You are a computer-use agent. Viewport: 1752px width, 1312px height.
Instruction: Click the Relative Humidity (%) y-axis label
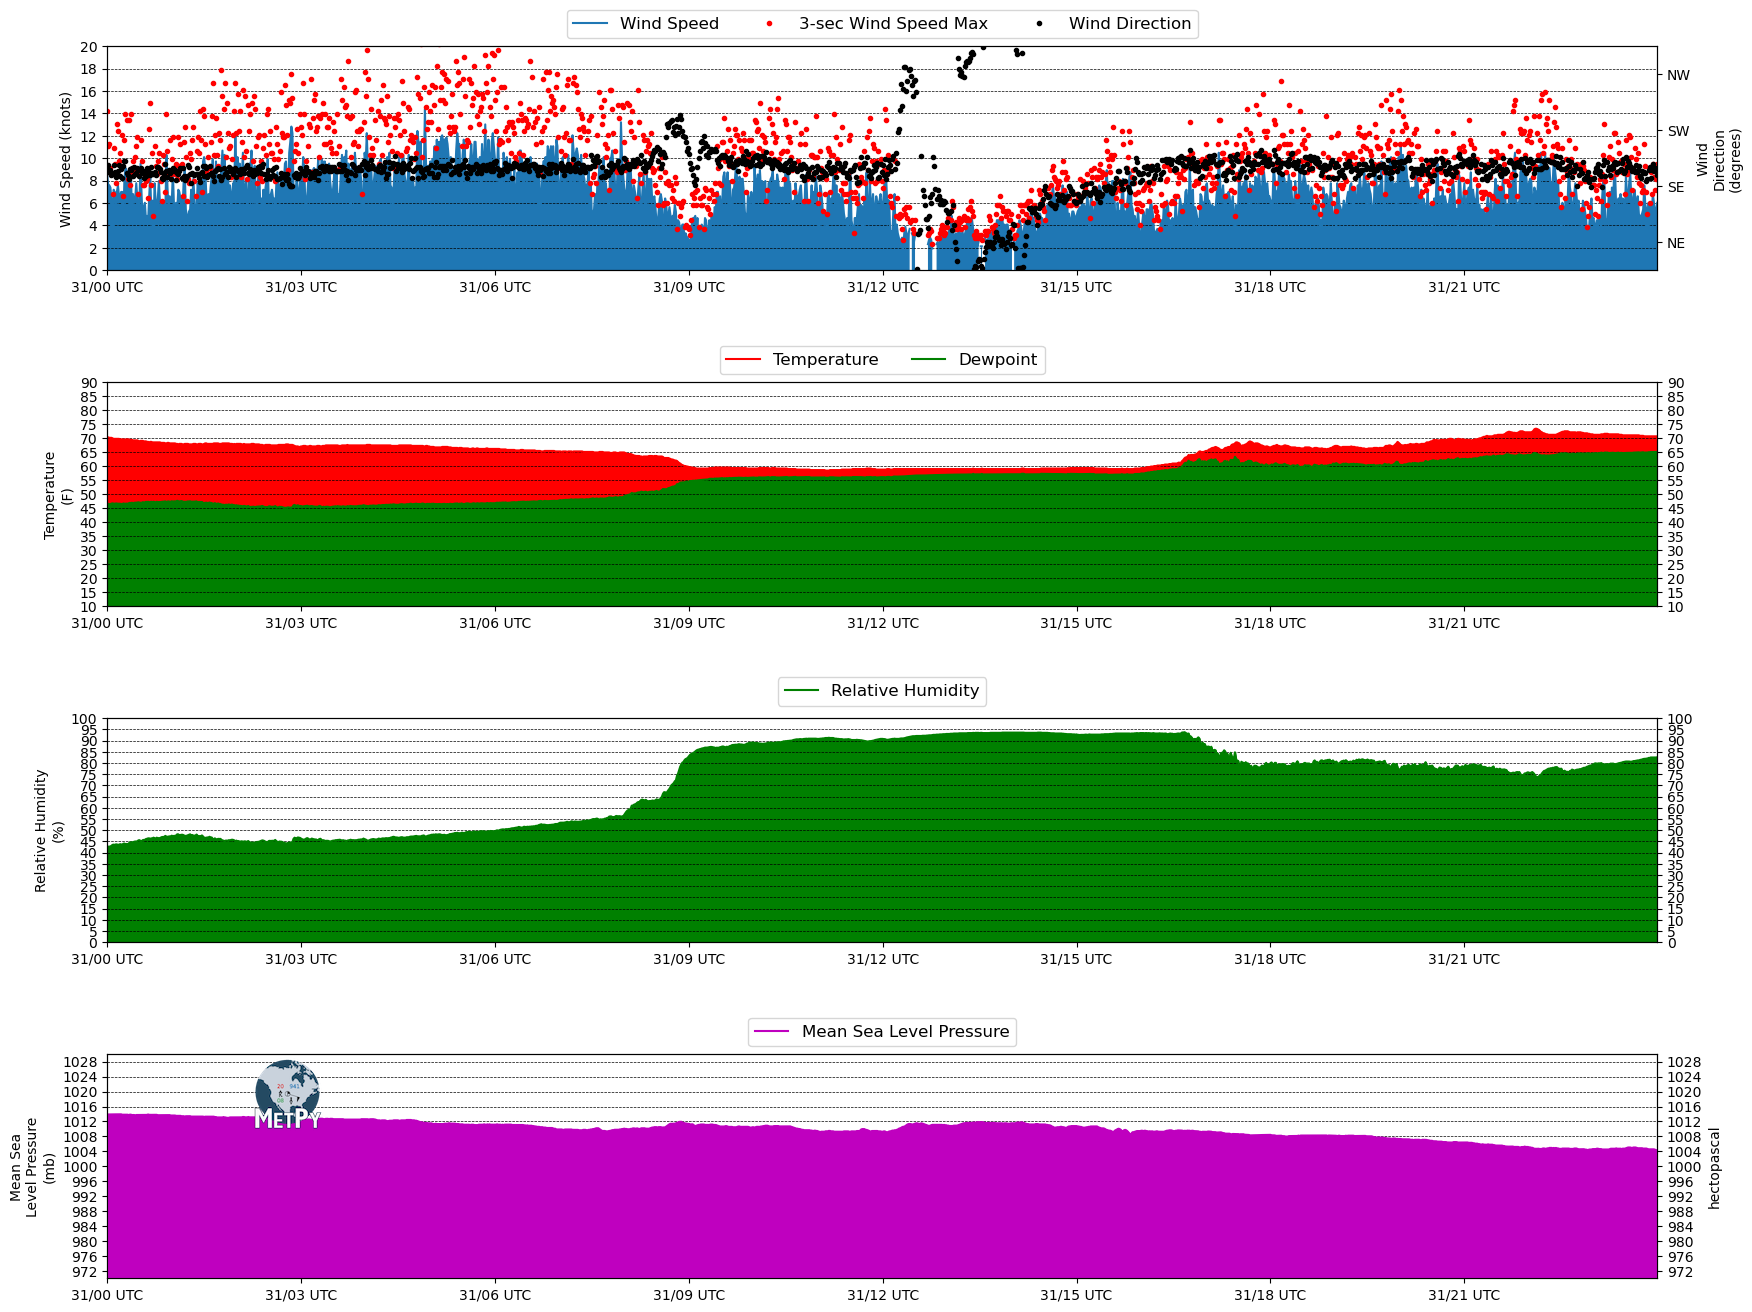pos(49,830)
